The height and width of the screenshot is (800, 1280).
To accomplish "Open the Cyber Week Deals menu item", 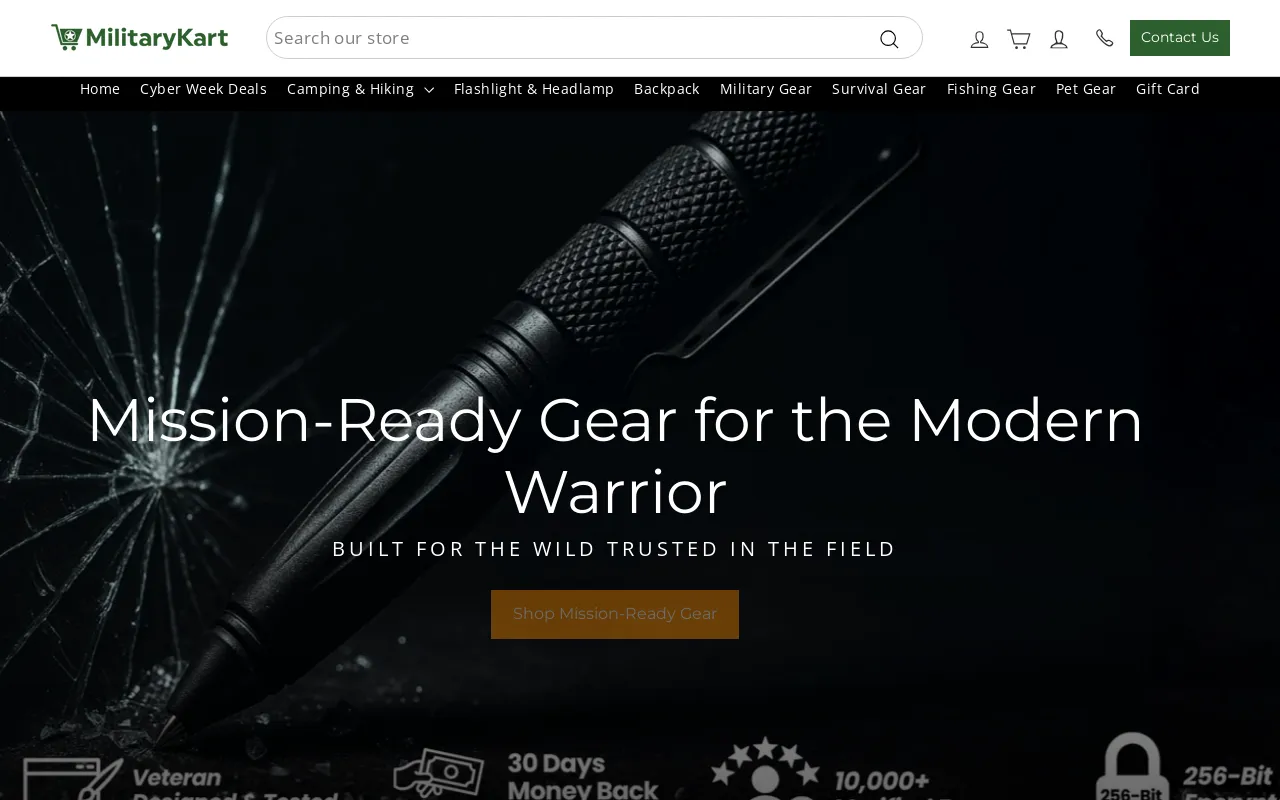I will (203, 89).
